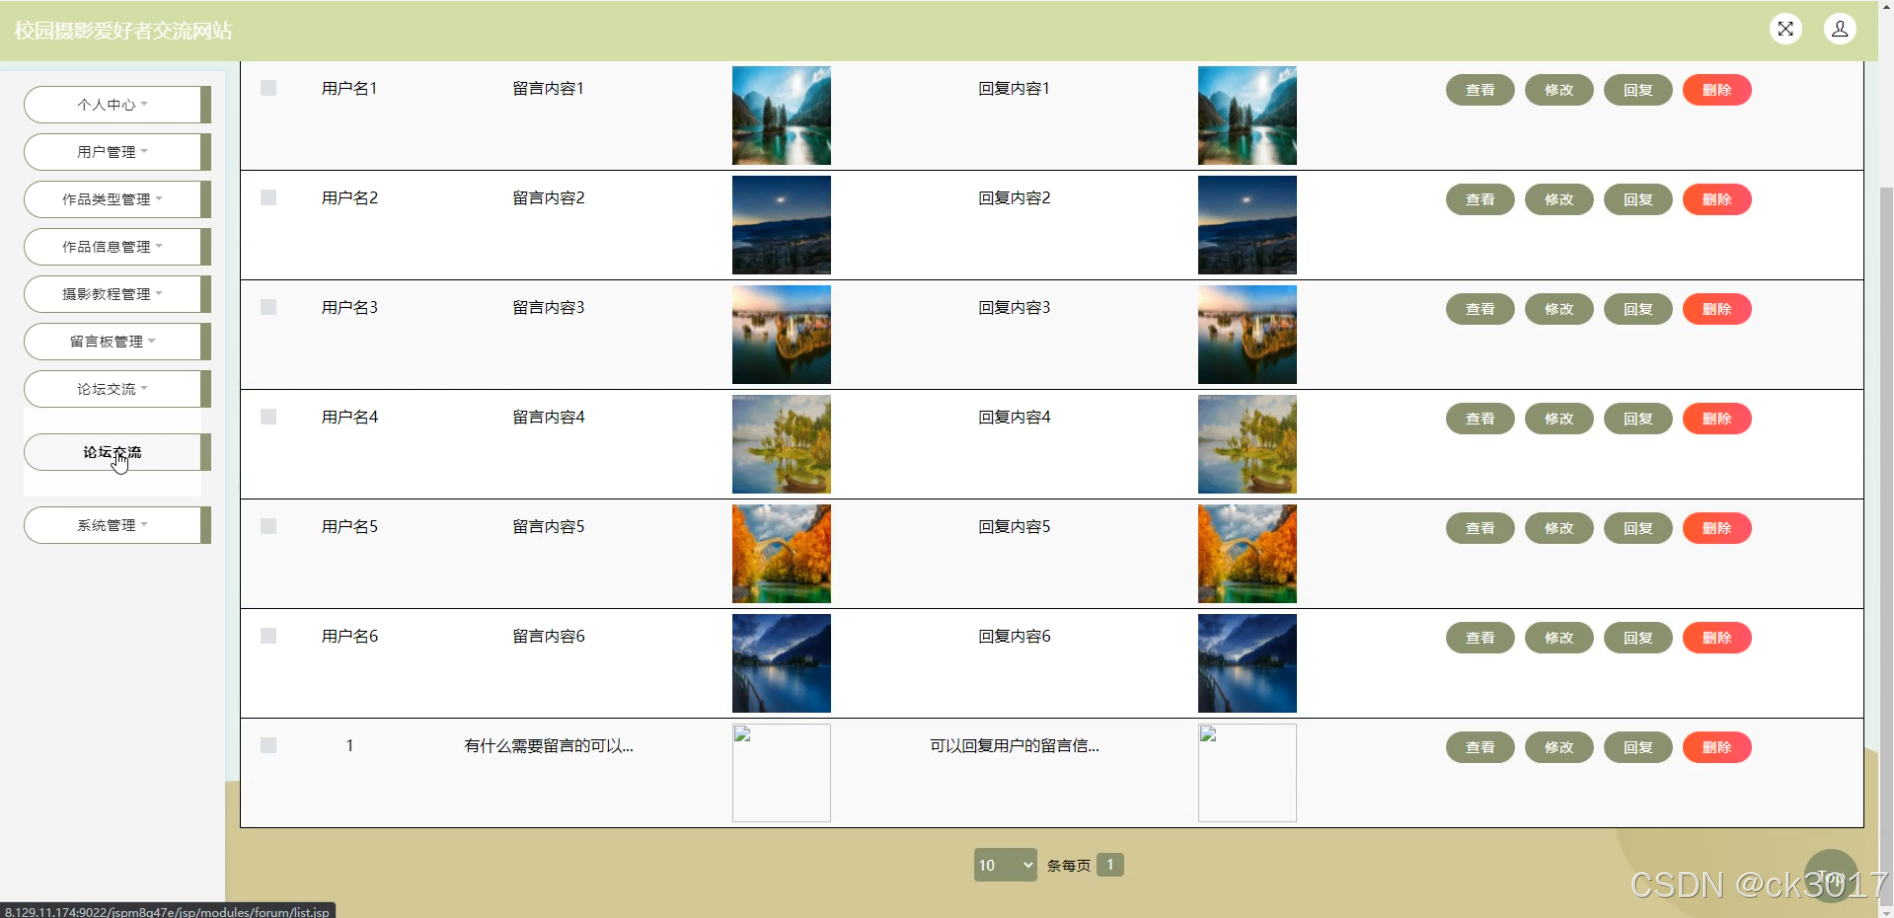The height and width of the screenshot is (918, 1894).
Task: Select checkbox for 用户名6 row
Action: (268, 636)
